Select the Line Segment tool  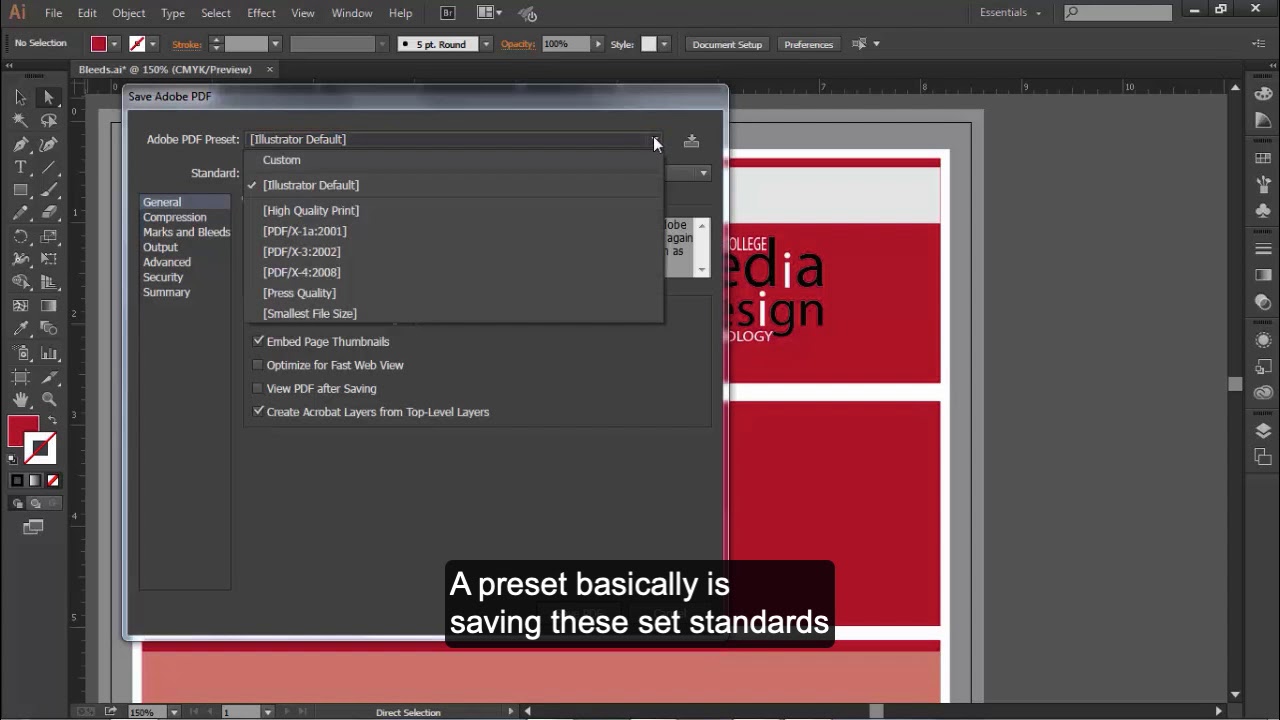[48, 167]
